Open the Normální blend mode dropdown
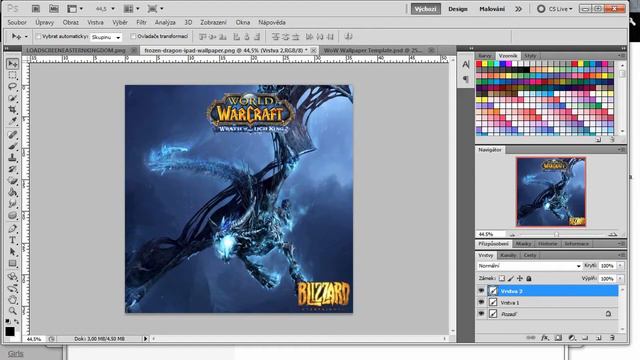Image resolution: width=640 pixels, height=360 pixels. 529,266
